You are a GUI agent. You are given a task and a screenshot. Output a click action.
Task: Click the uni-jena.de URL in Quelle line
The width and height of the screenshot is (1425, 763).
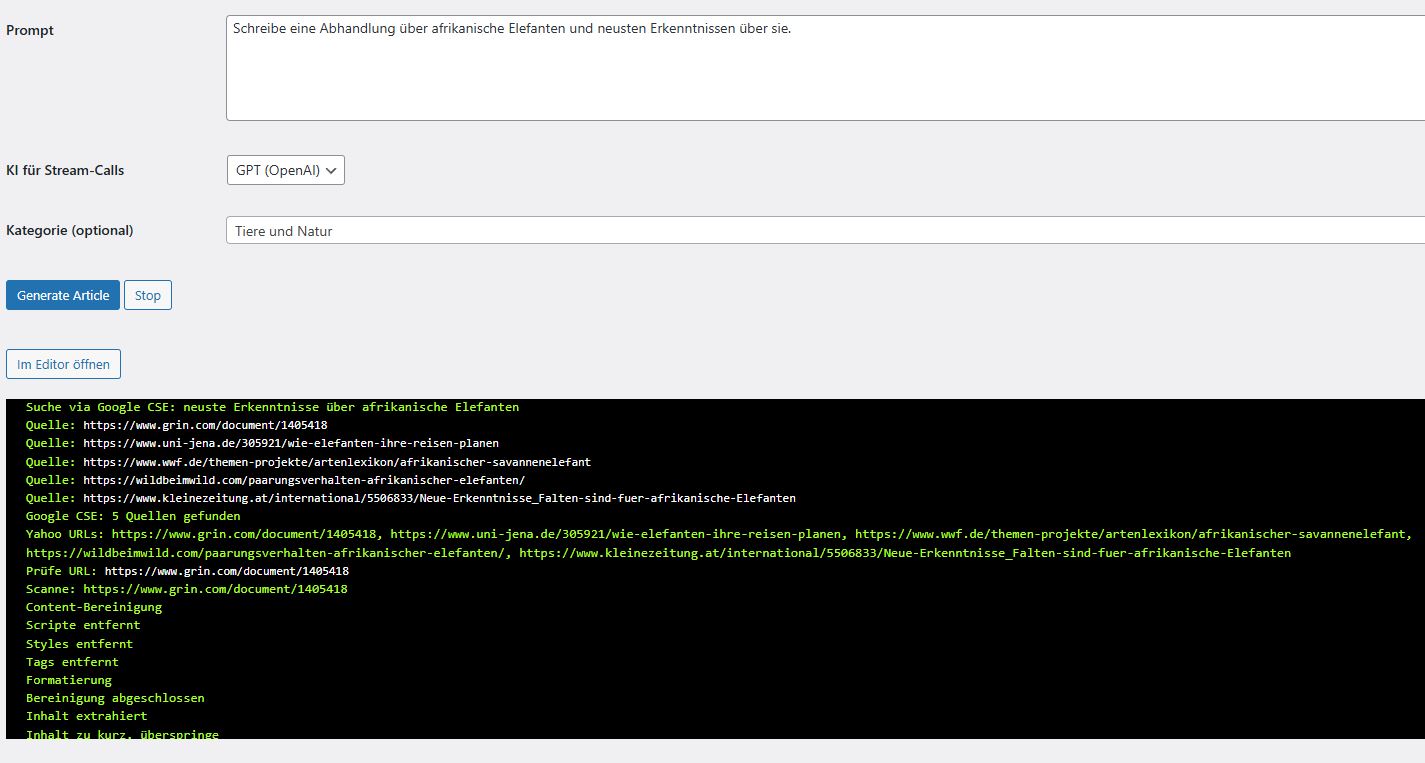(290, 443)
